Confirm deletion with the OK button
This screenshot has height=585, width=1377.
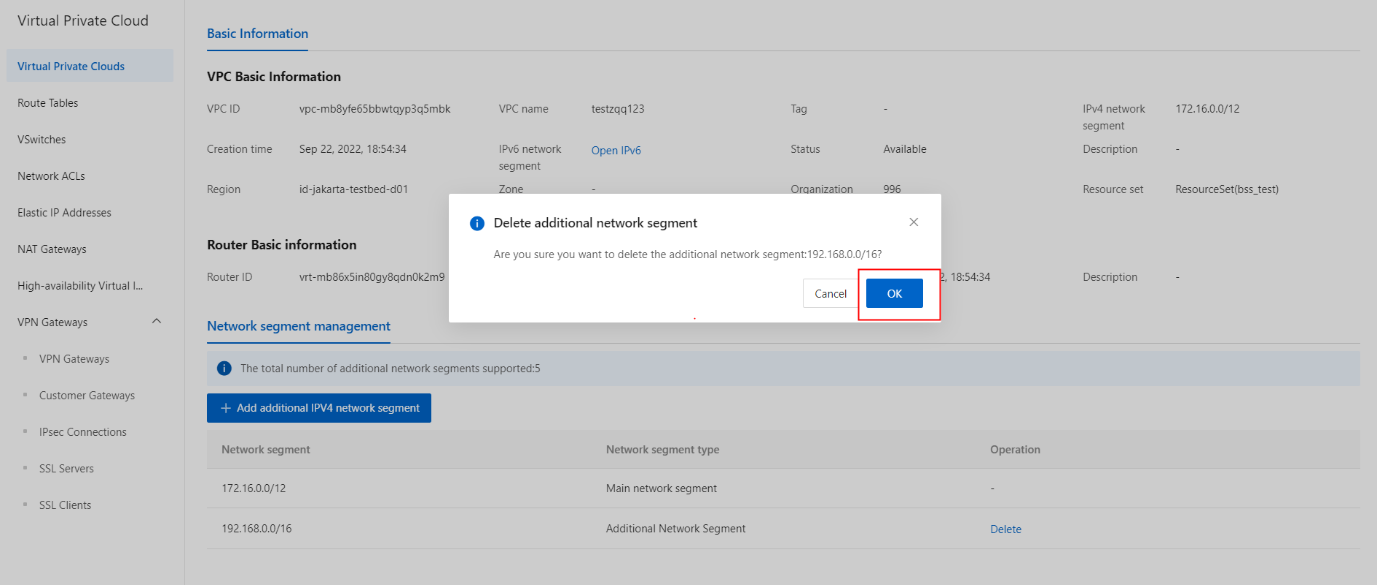[894, 293]
